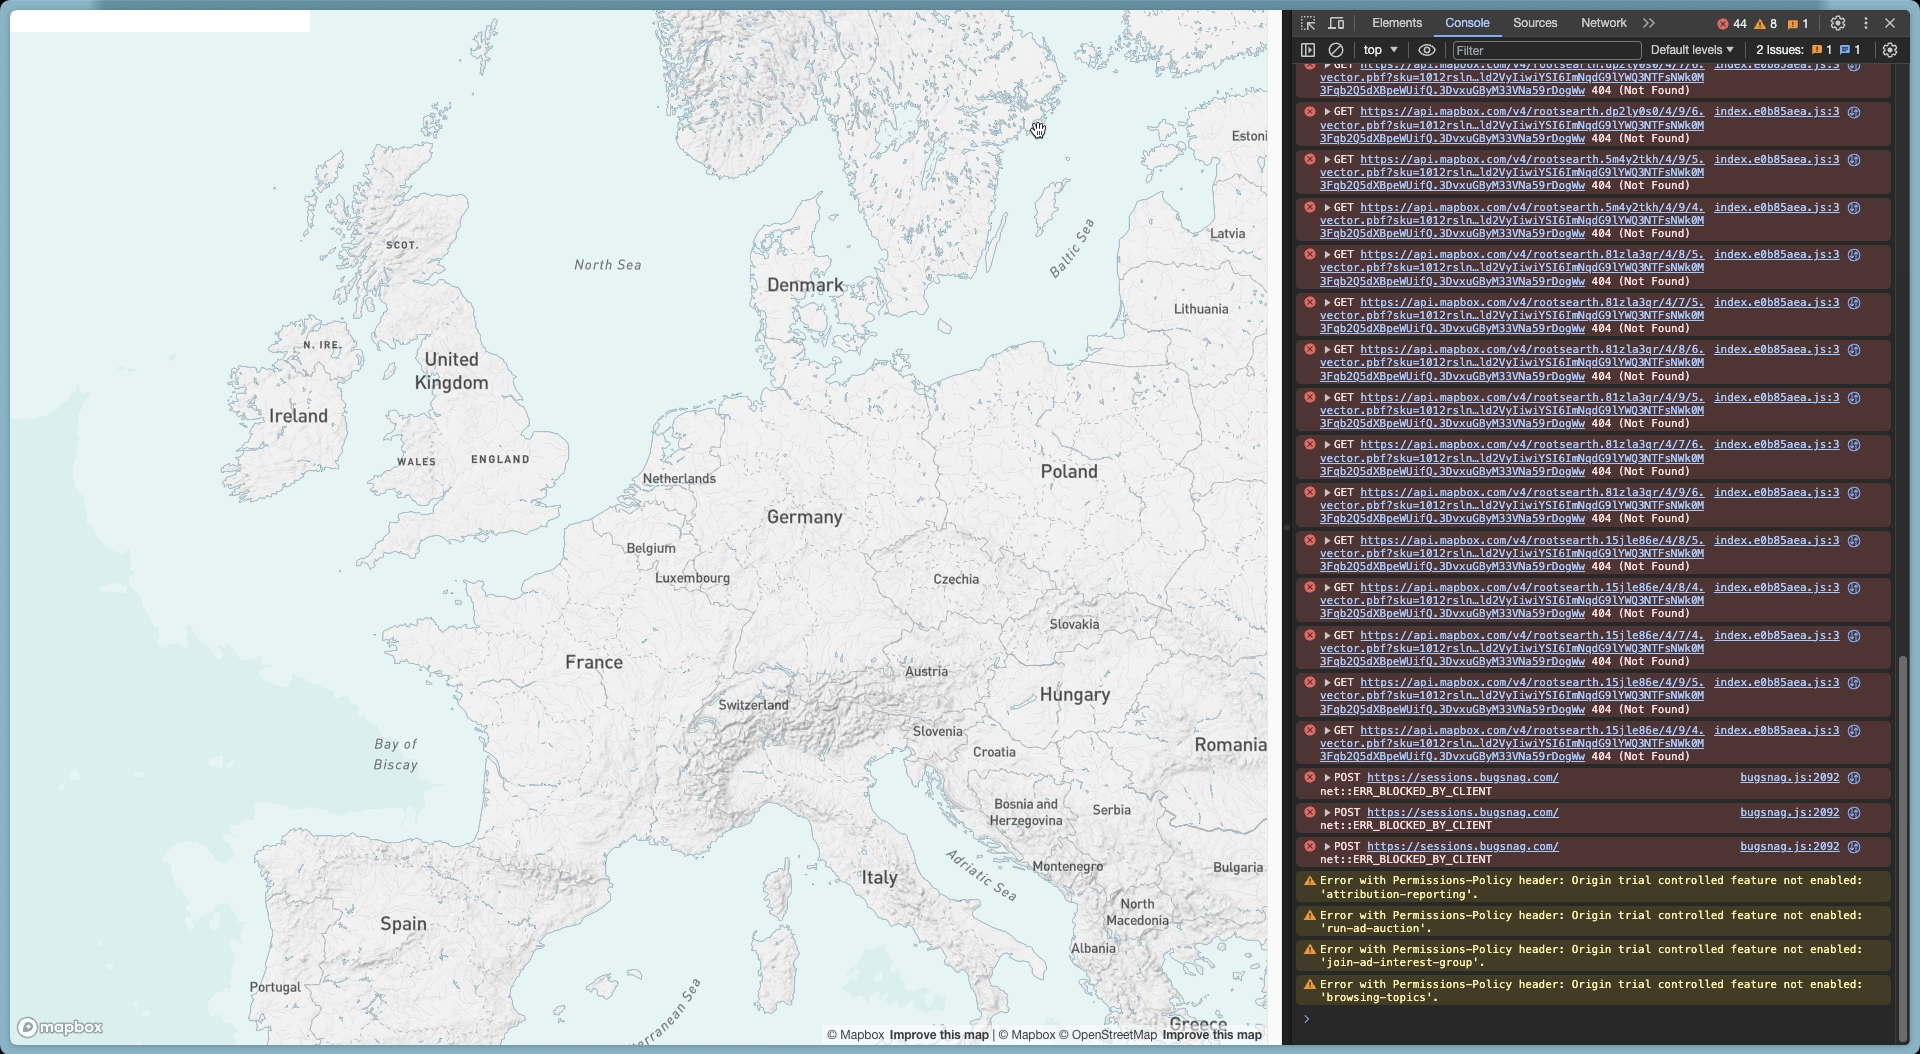
Task: Clear the console with the ban icon
Action: tap(1336, 50)
